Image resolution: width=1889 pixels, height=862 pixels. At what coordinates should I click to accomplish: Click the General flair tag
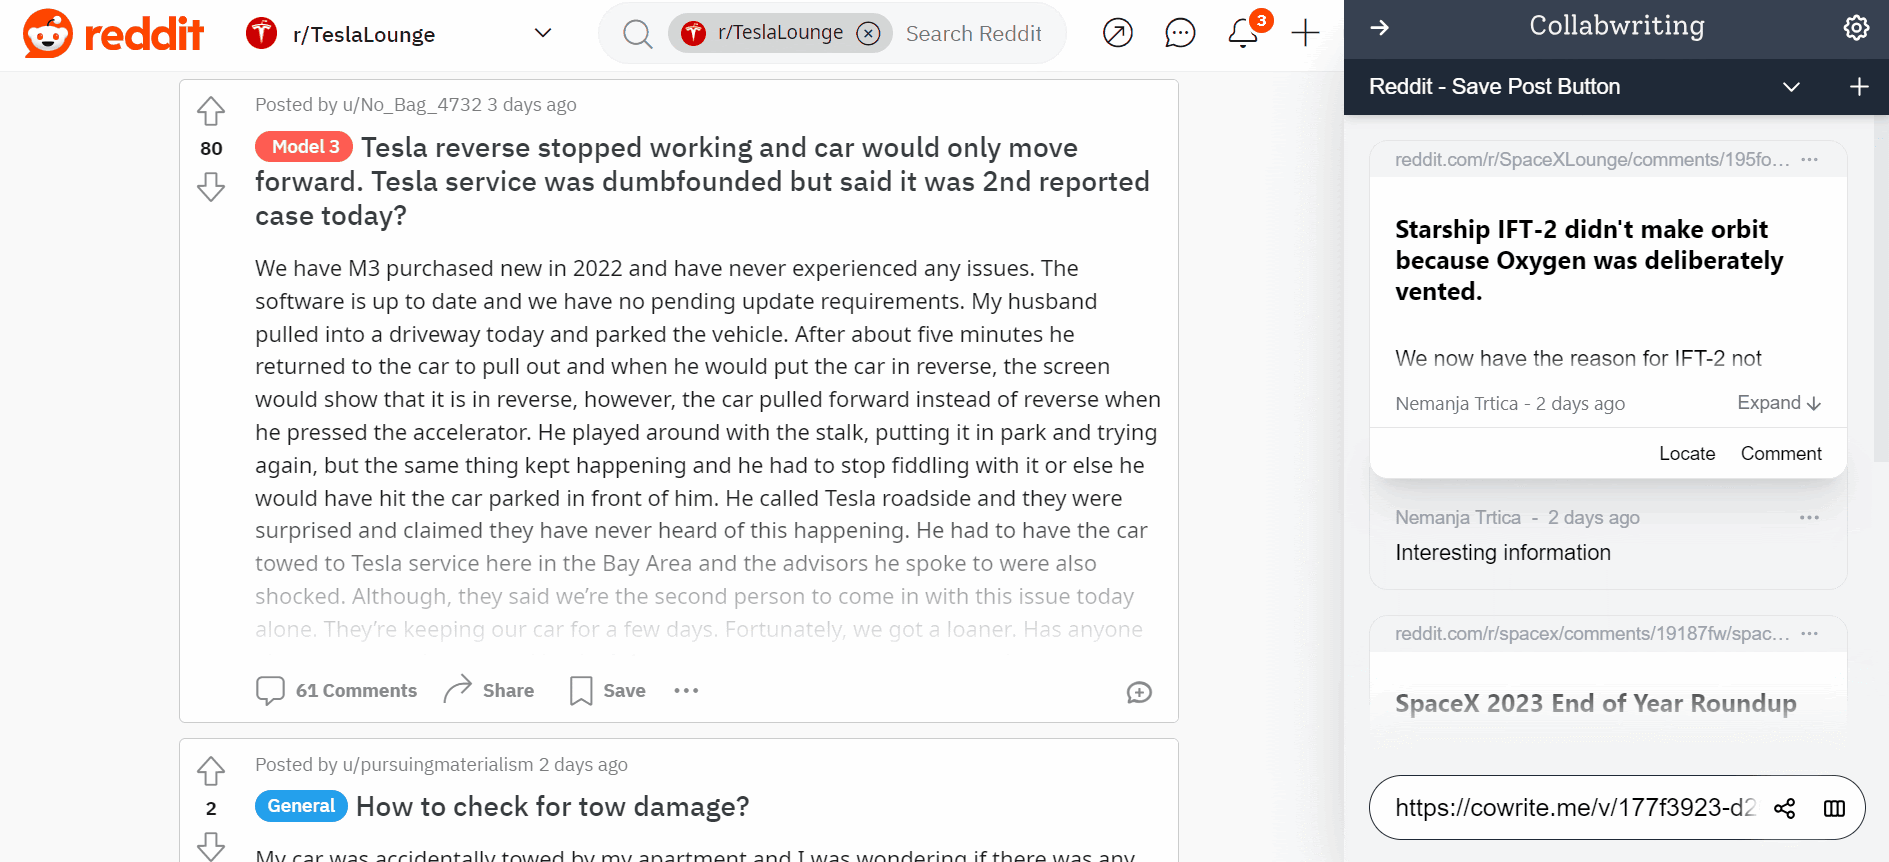301,806
